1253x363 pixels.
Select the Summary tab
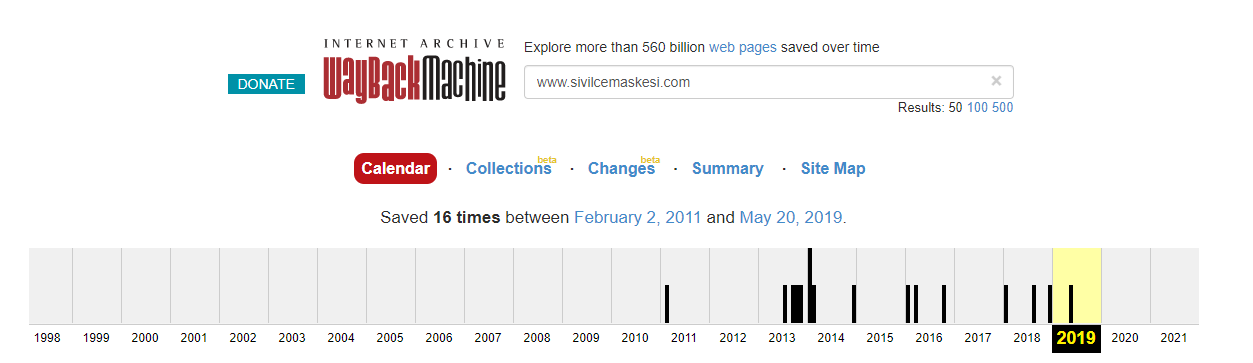pyautogui.click(x=727, y=169)
